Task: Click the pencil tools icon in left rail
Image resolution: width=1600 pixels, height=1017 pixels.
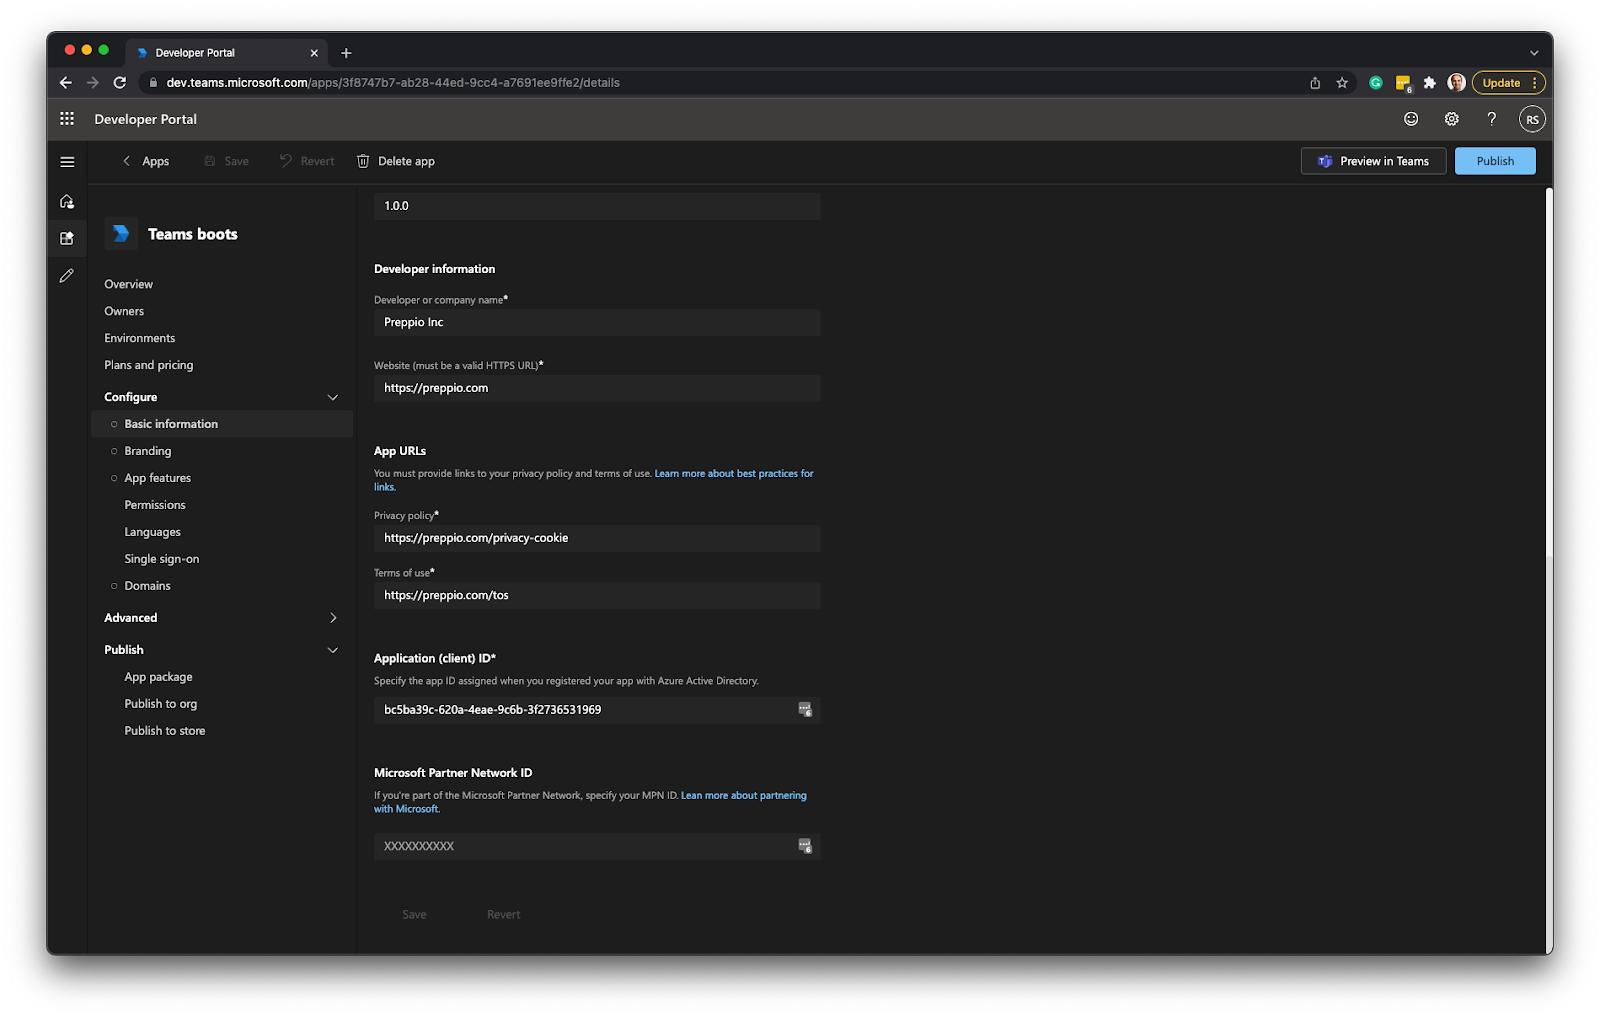Action: (x=66, y=275)
